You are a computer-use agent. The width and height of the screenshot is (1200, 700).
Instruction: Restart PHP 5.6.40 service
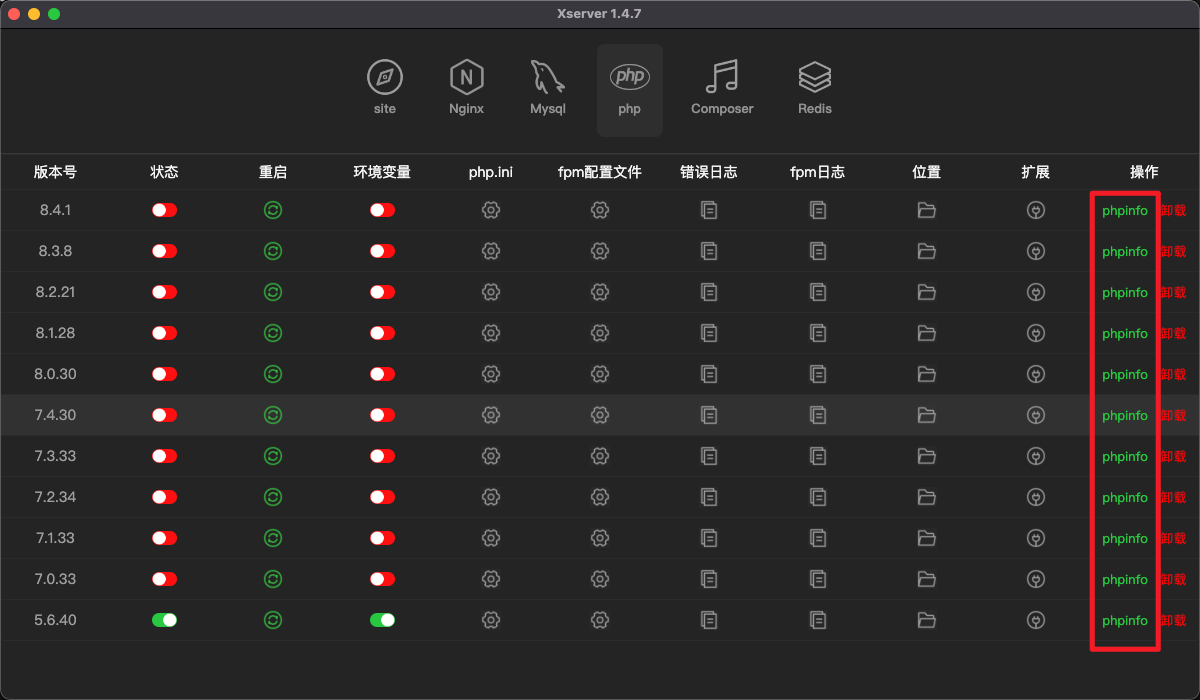pyautogui.click(x=273, y=620)
